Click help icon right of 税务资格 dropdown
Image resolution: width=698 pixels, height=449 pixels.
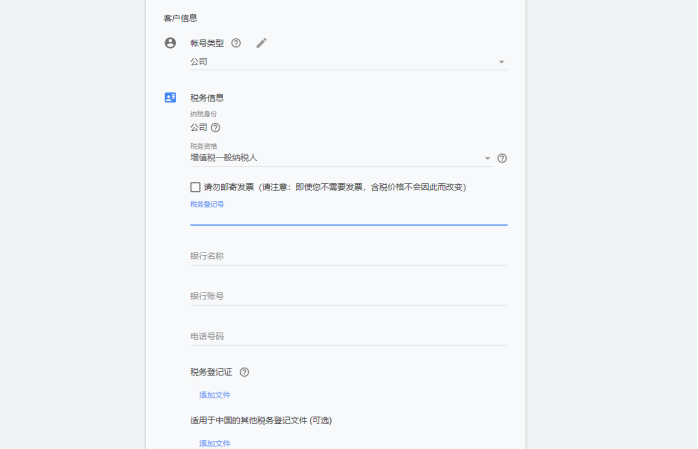pyautogui.click(x=502, y=158)
